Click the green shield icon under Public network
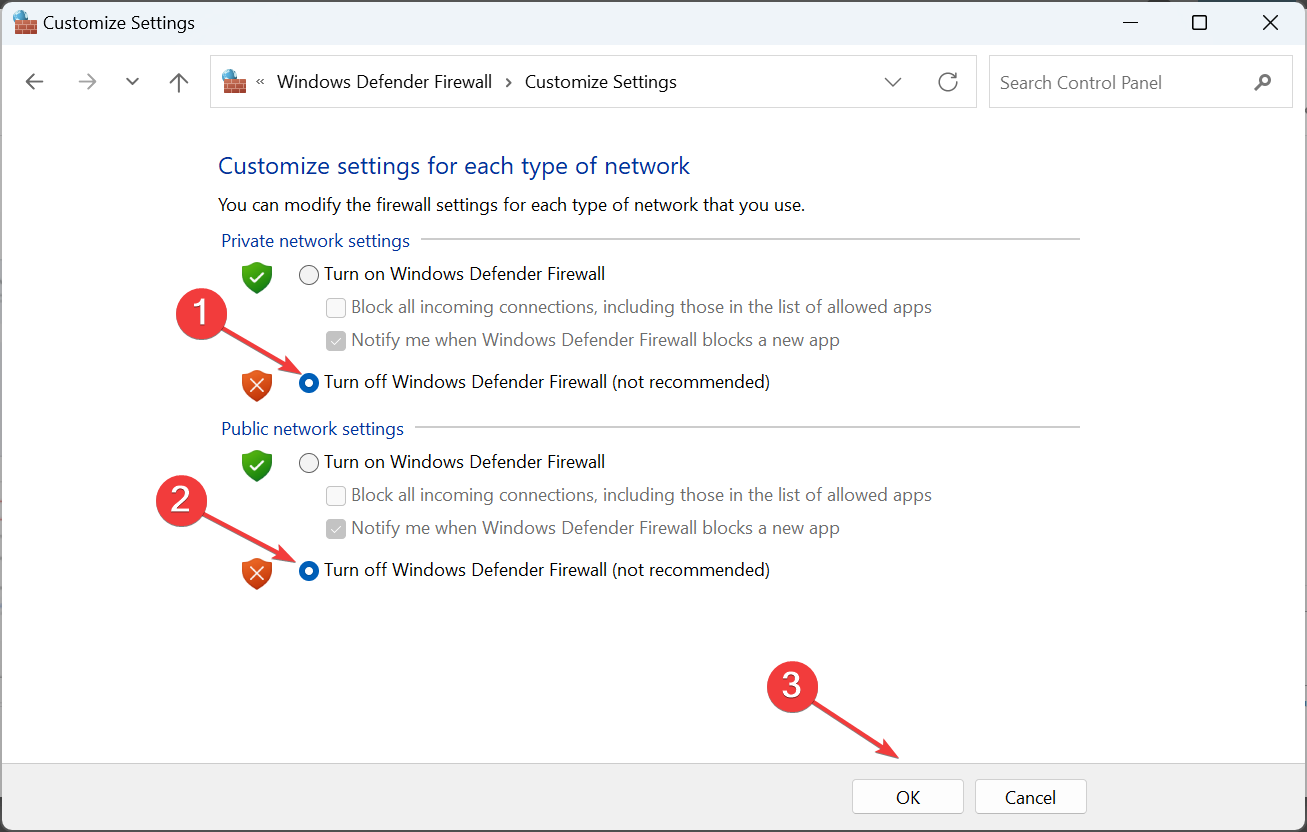 pyautogui.click(x=257, y=466)
